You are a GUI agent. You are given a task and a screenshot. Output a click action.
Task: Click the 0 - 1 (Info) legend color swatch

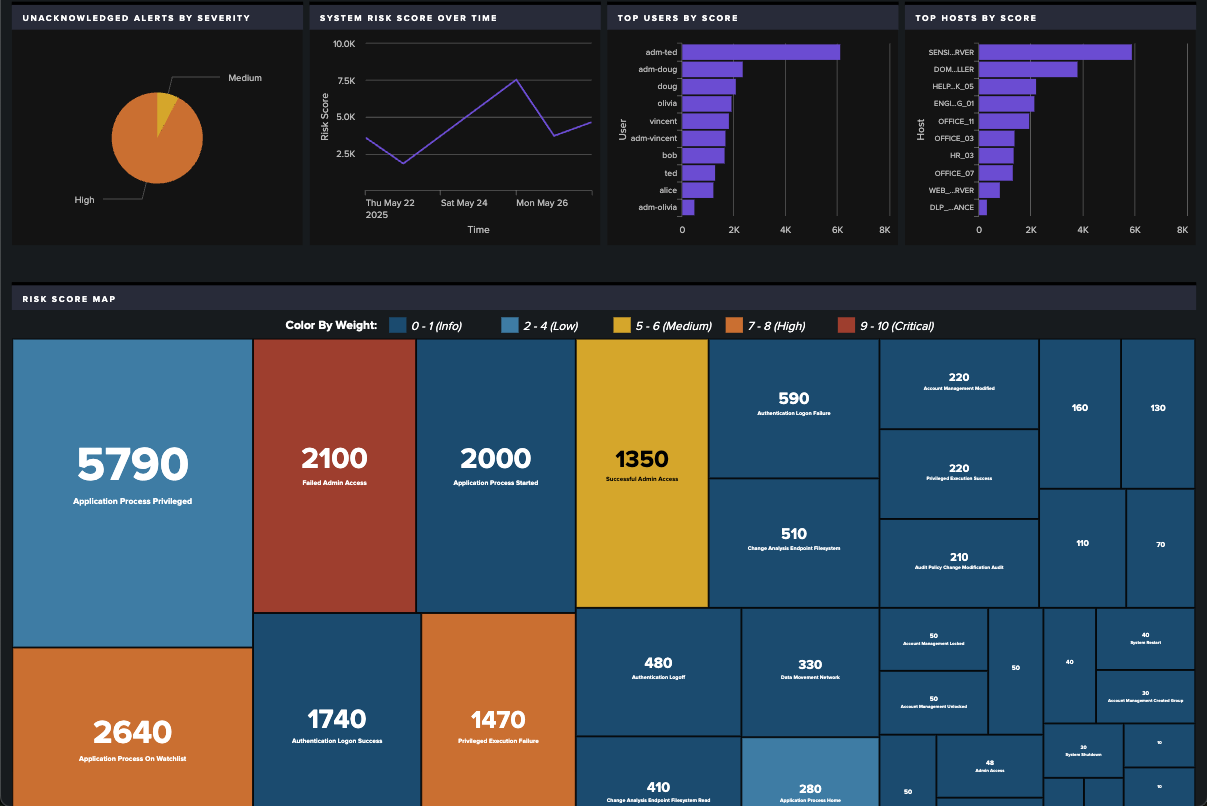tap(397, 325)
